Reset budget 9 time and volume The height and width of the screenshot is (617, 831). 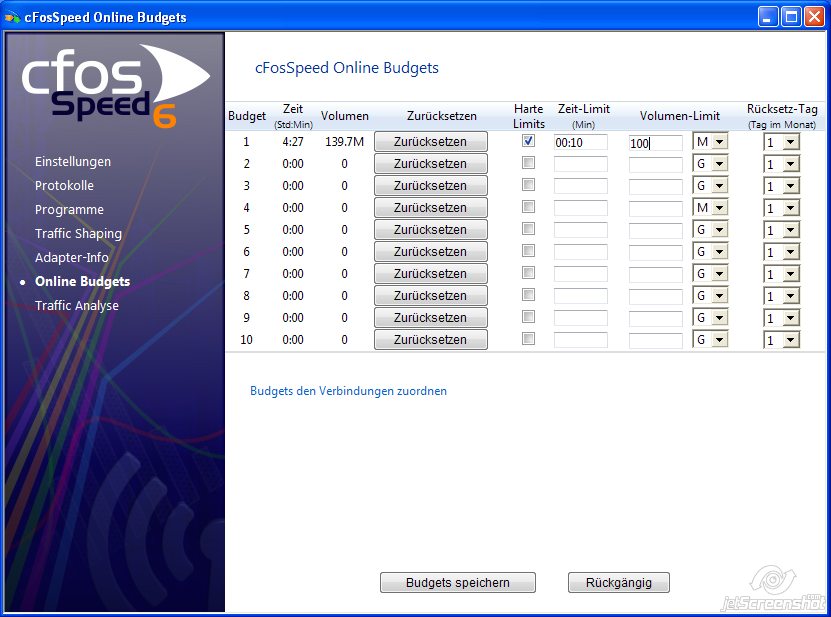(431, 318)
